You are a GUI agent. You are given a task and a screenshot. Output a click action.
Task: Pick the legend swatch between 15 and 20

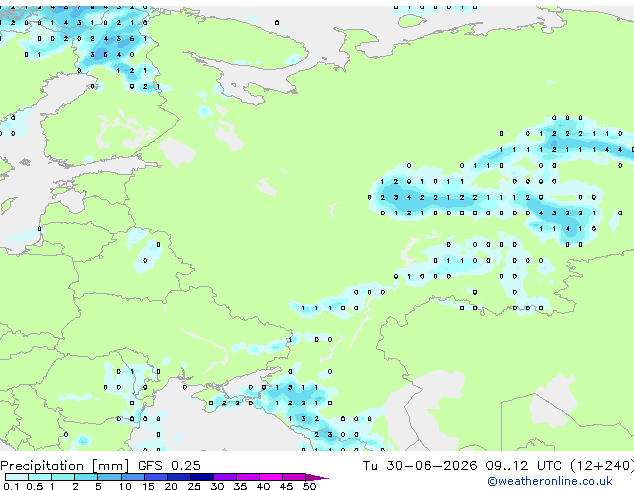(156, 477)
